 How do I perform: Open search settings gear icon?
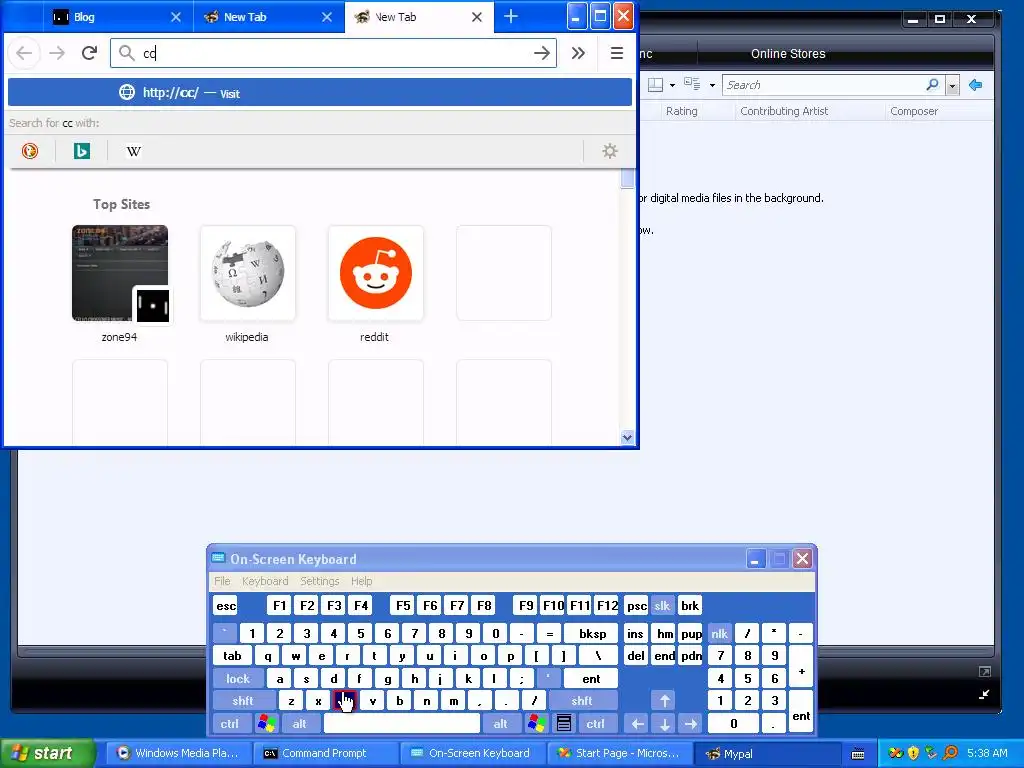(x=610, y=151)
